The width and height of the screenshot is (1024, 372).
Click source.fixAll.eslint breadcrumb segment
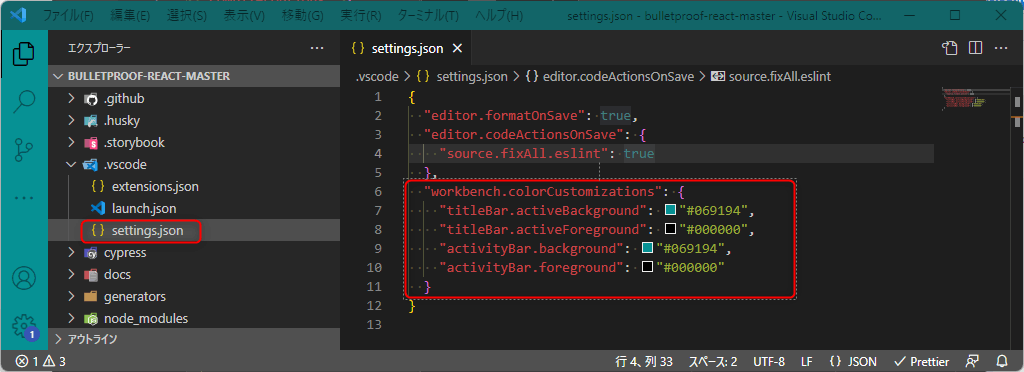[770, 76]
